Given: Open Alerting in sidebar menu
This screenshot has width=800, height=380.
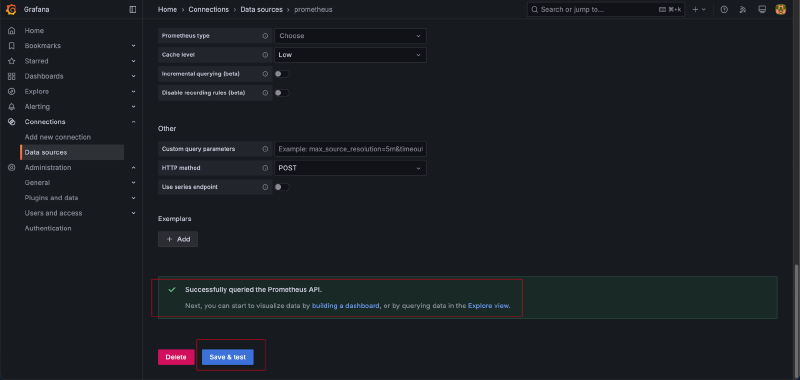Looking at the screenshot, I should click(x=37, y=107).
